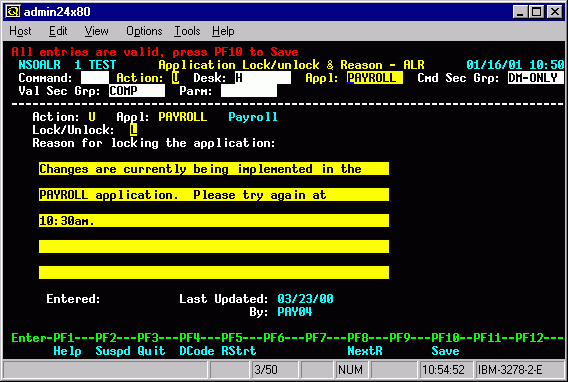
Task: Click the header Action field containing U
Action: (175, 78)
